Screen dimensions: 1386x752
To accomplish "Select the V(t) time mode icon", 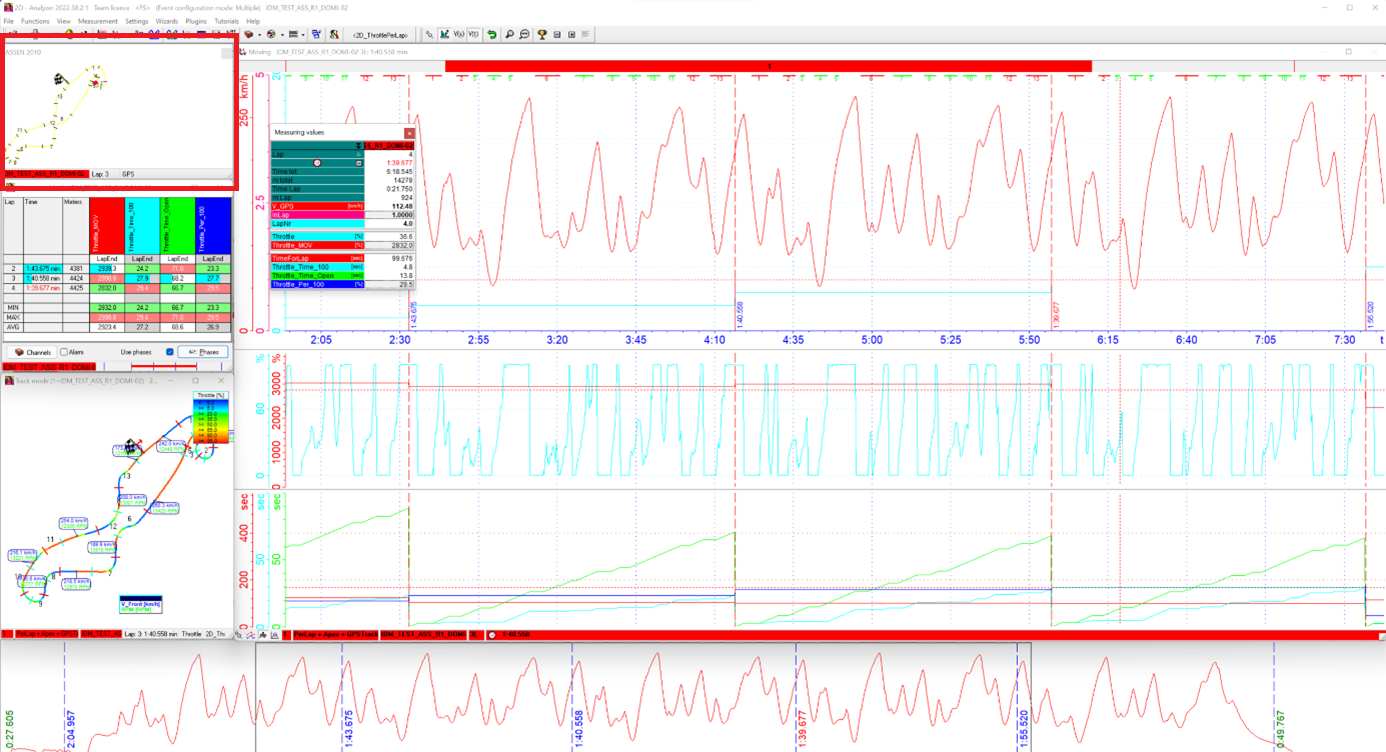I will coord(474,35).
